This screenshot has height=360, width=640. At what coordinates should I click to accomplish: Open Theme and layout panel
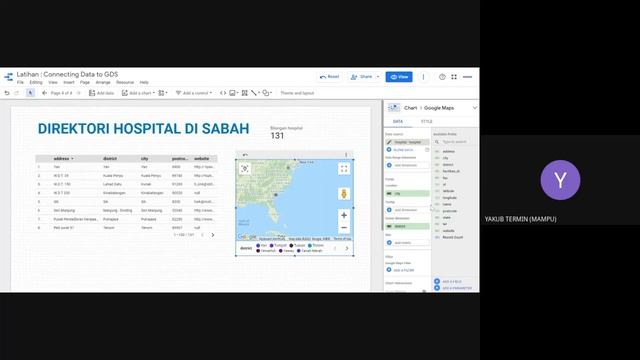297,93
